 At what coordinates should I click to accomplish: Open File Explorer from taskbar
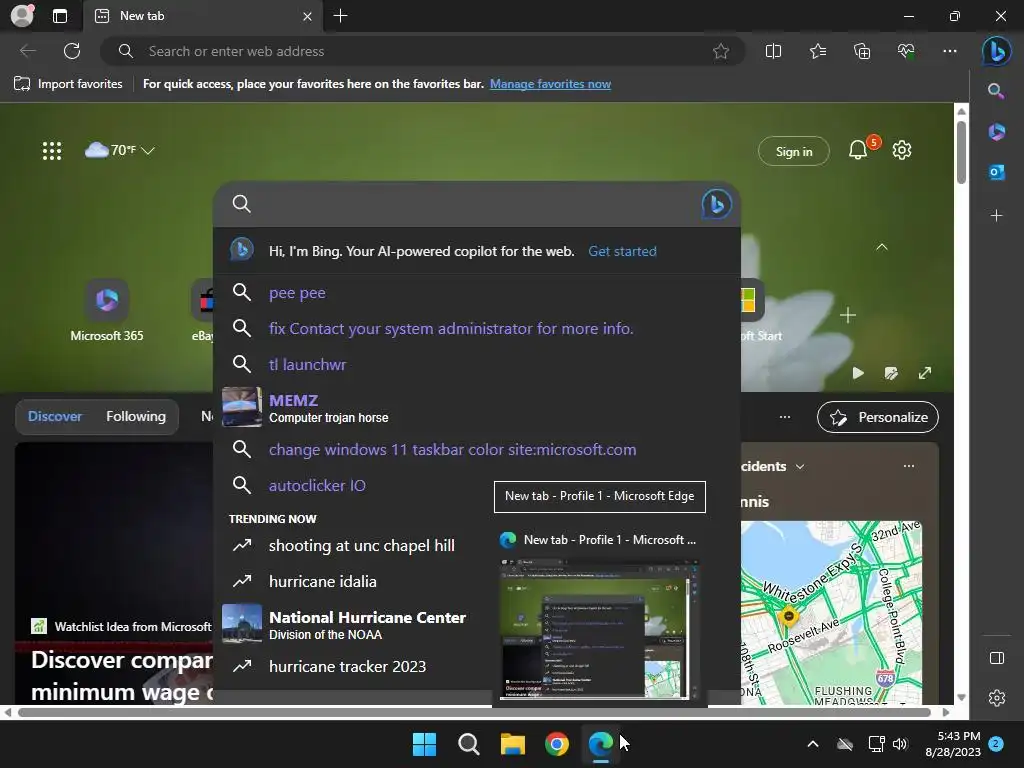(x=513, y=744)
